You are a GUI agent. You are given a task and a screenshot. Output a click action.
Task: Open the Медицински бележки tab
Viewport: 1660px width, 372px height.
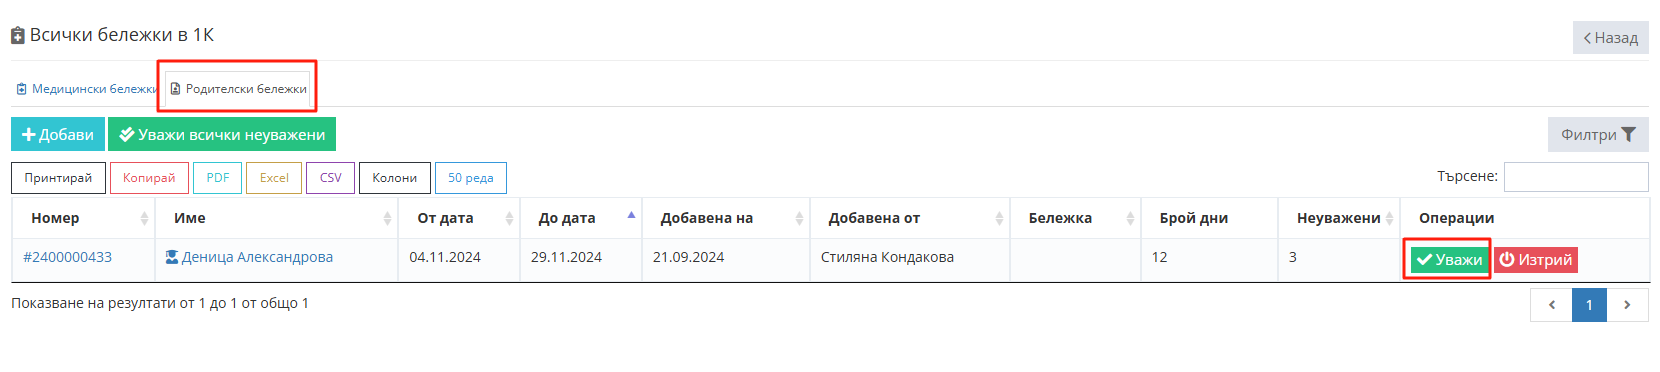pyautogui.click(x=86, y=89)
